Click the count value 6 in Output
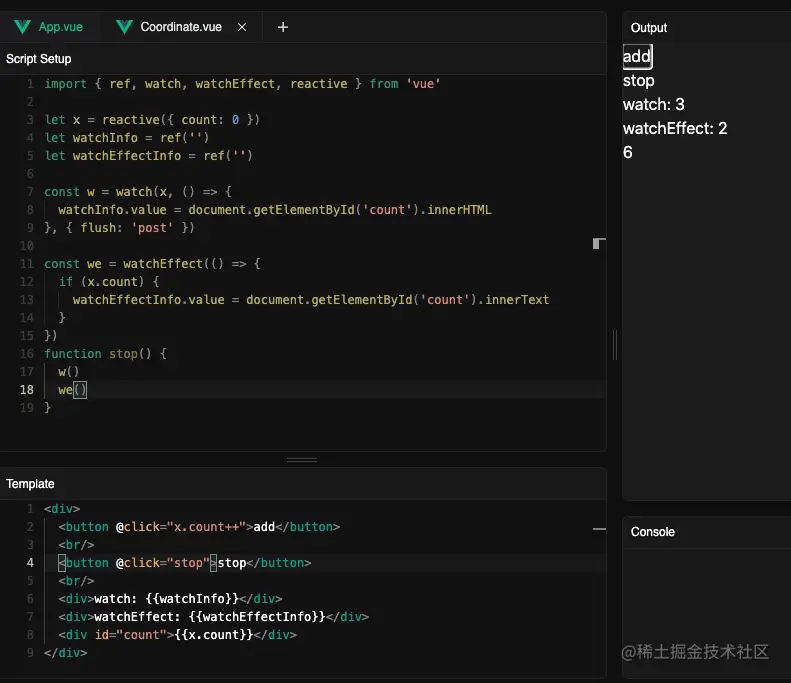 click(x=628, y=152)
